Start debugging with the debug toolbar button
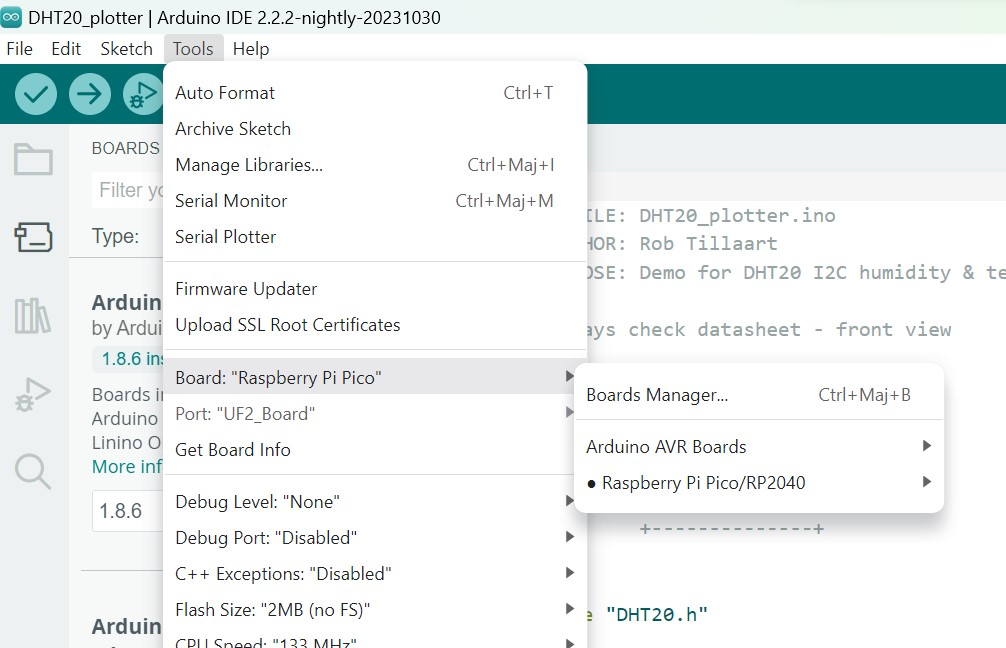Viewport: 1006px width, 648px height. pos(142,94)
